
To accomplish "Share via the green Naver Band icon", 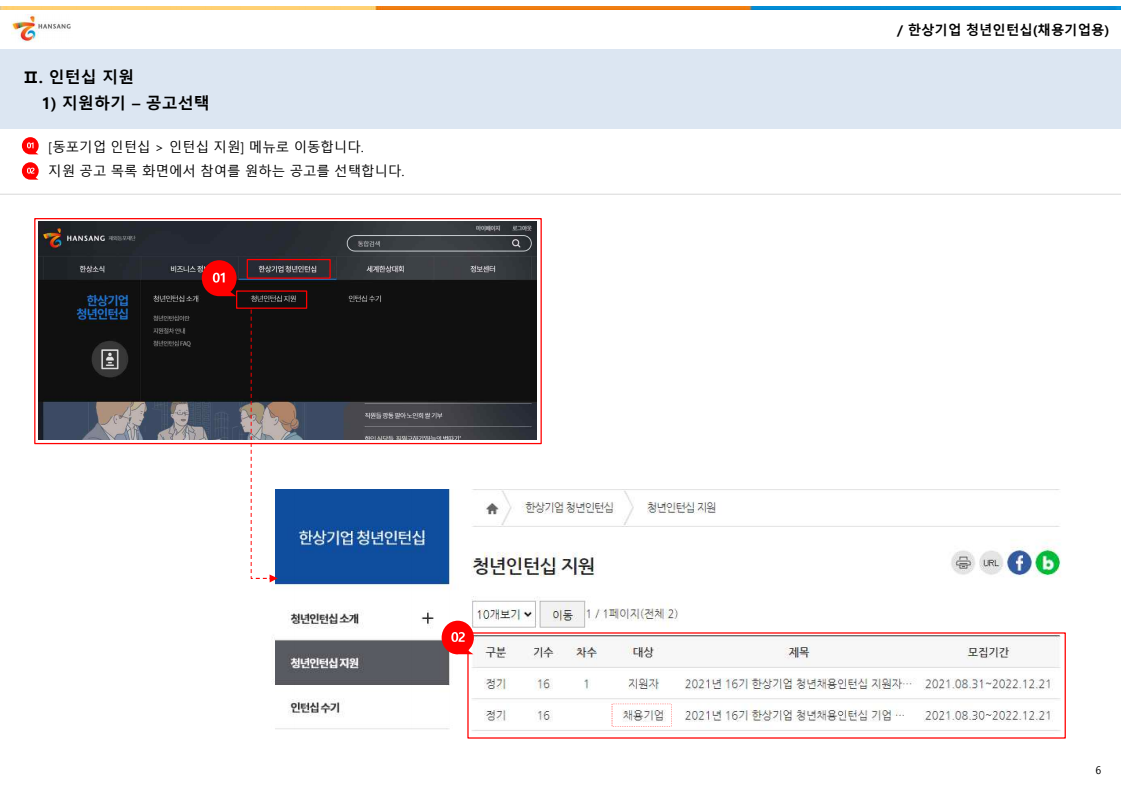I will point(1047,563).
